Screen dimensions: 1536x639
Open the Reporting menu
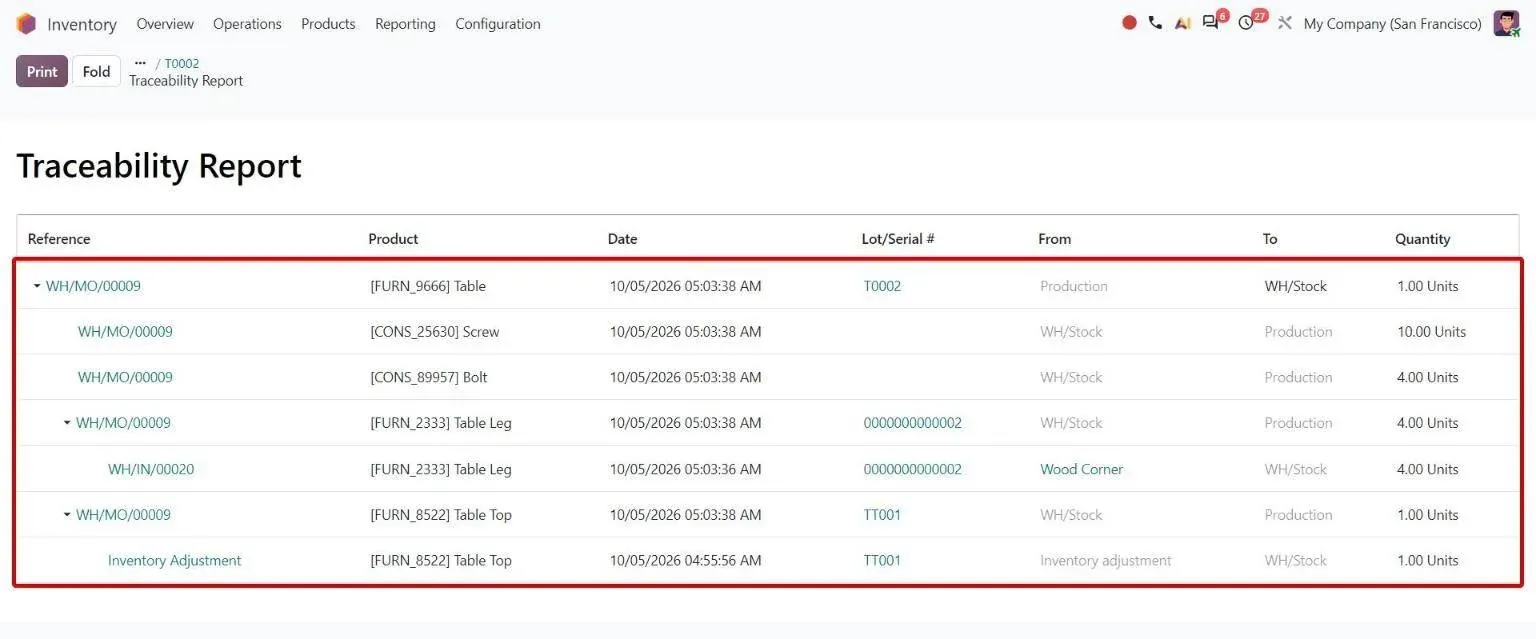(405, 24)
